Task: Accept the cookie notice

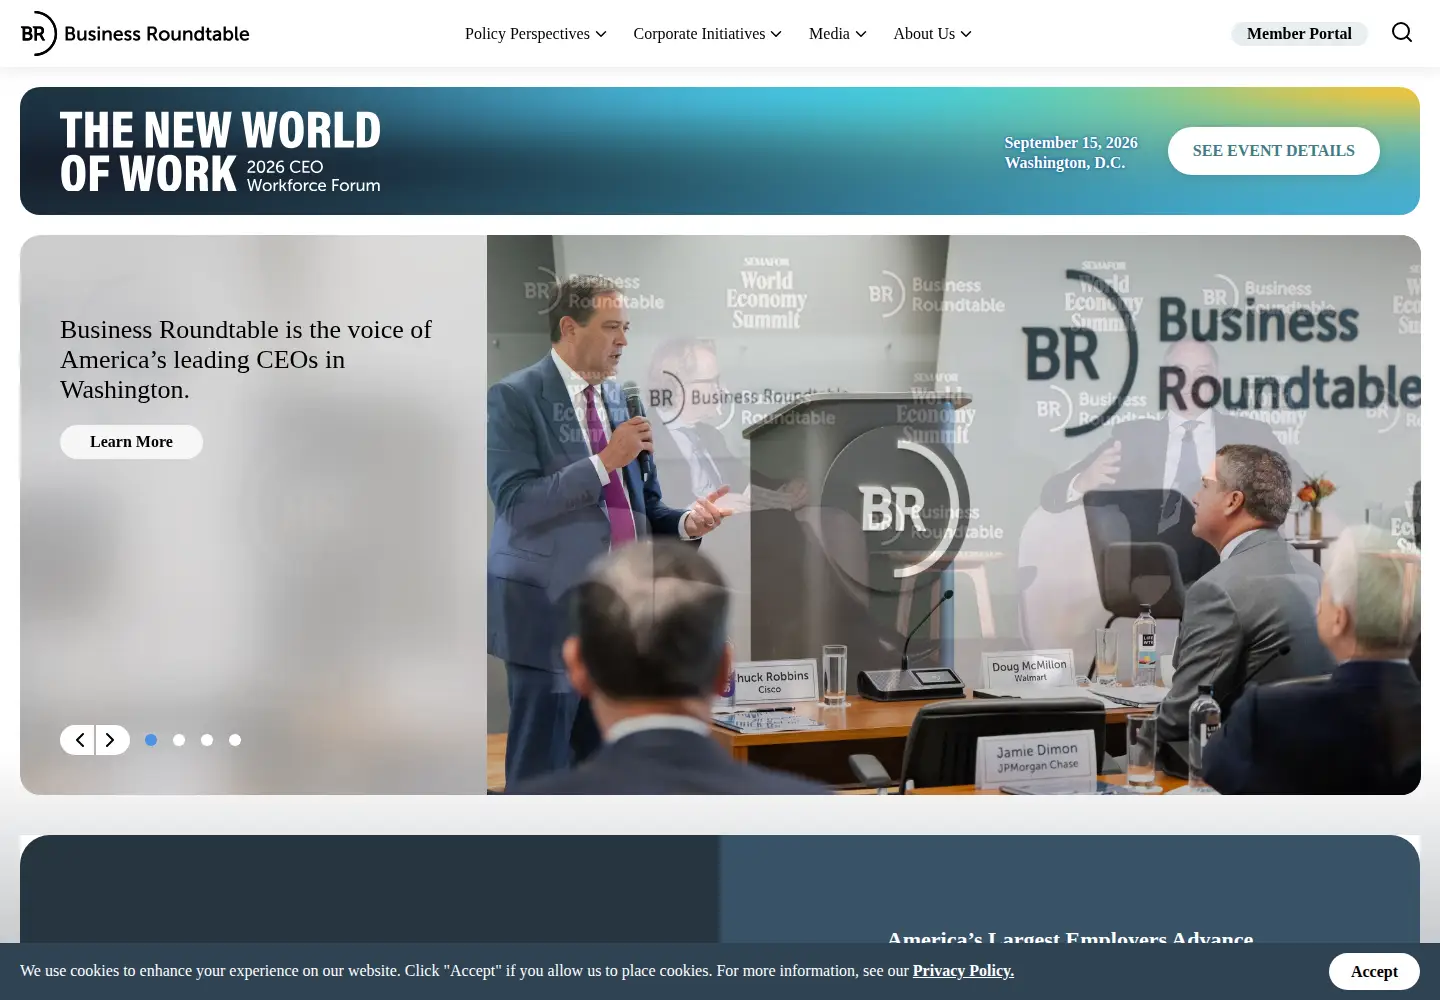Action: coord(1374,971)
